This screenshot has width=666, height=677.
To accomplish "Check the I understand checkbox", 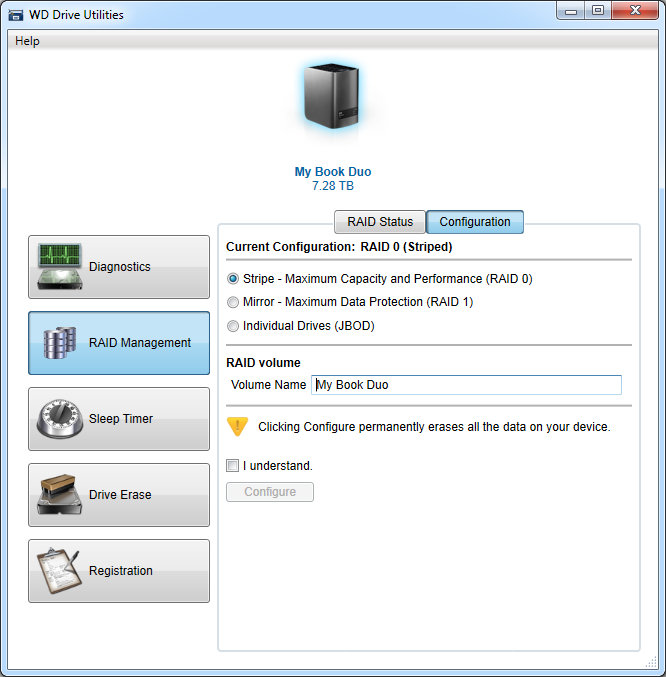I will 233,466.
